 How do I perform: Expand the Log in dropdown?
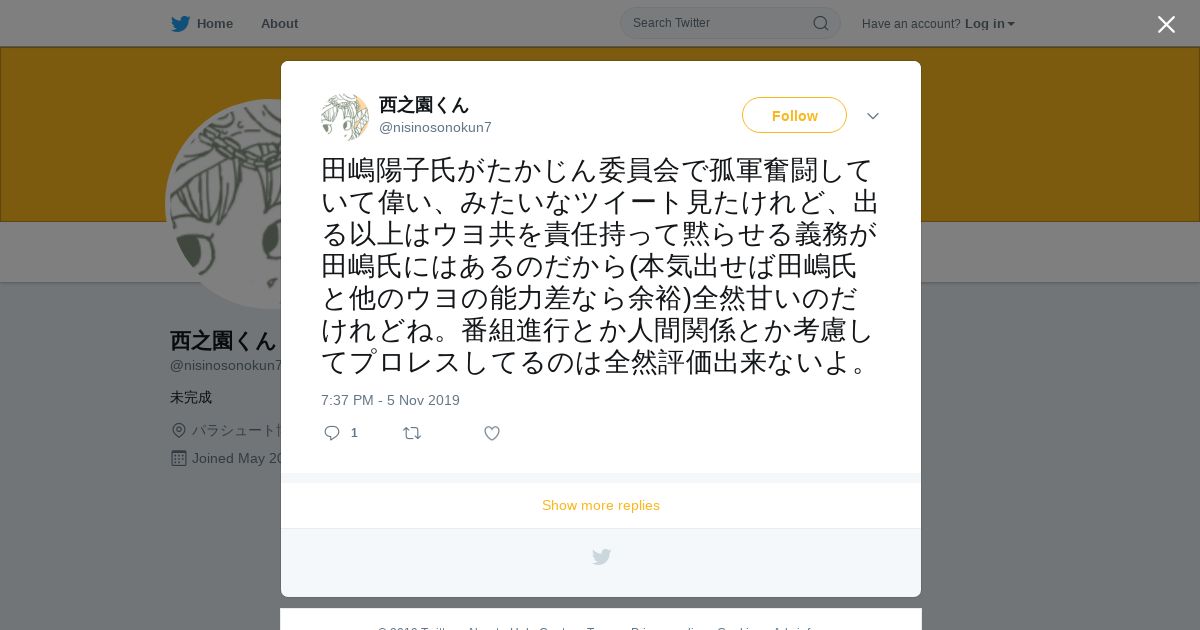click(989, 24)
